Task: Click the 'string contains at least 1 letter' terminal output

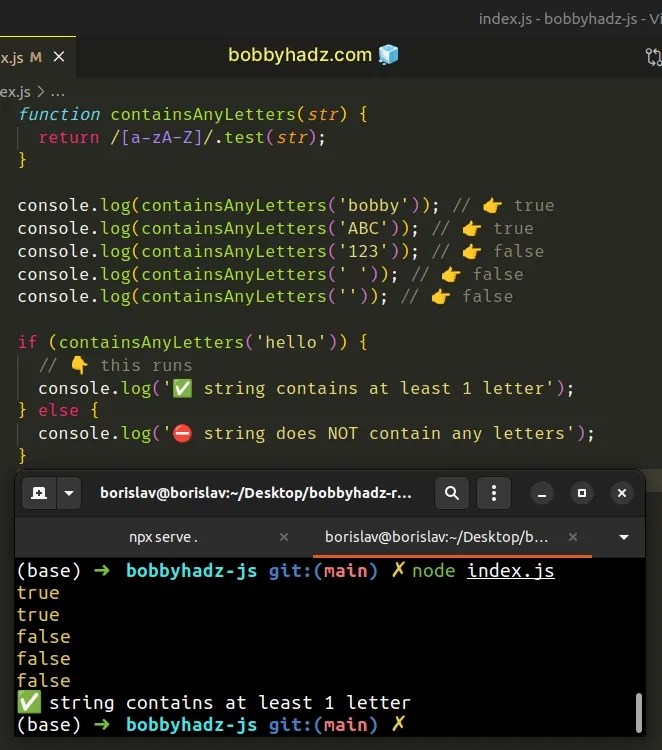Action: pos(214,703)
